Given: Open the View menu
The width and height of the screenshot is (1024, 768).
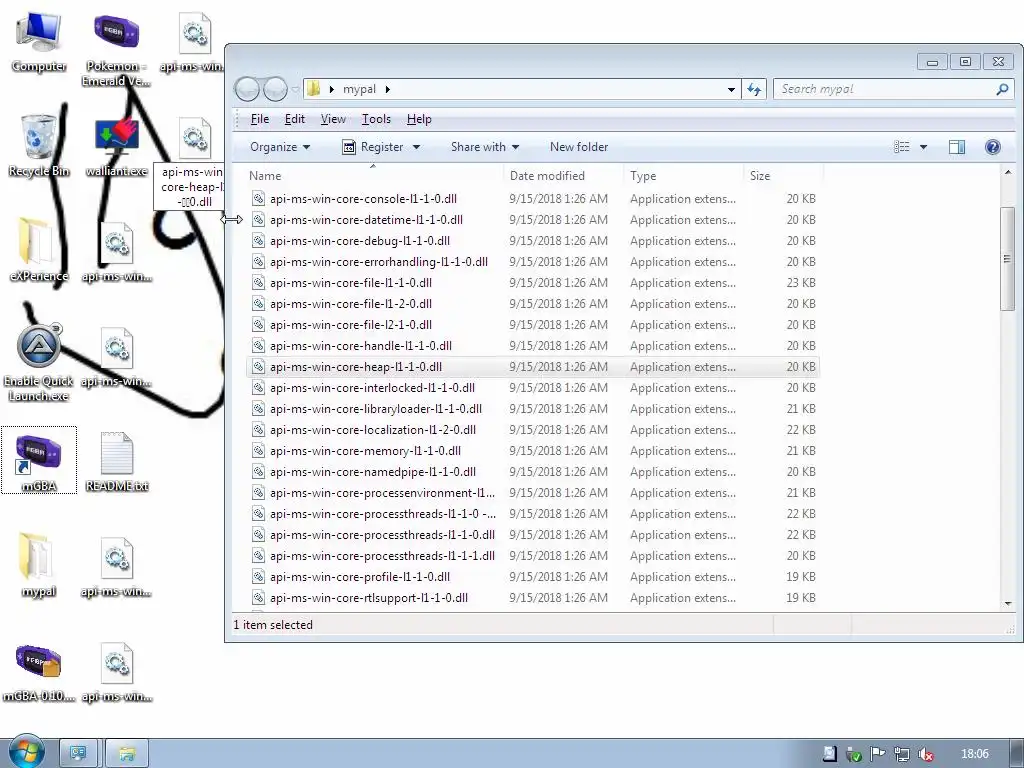Looking at the screenshot, I should (333, 119).
